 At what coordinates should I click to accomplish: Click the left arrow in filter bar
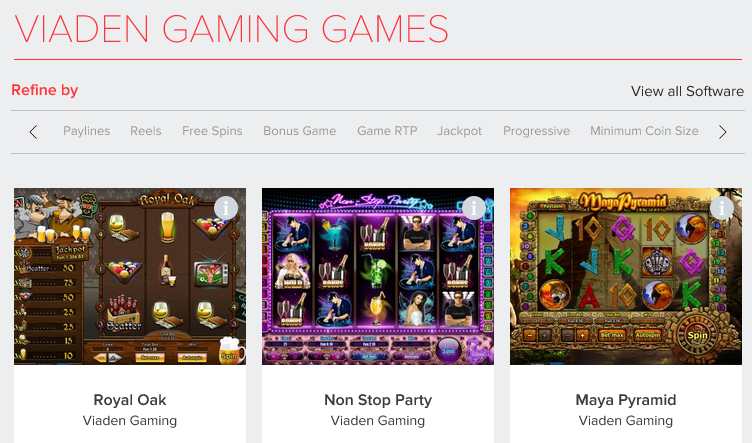coord(33,132)
